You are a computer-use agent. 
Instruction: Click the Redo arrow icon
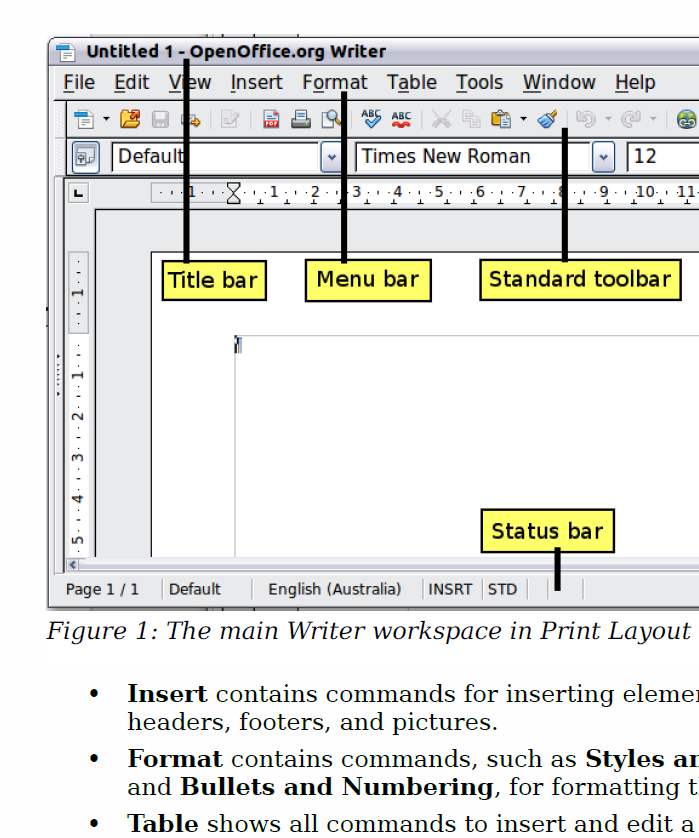tap(631, 119)
